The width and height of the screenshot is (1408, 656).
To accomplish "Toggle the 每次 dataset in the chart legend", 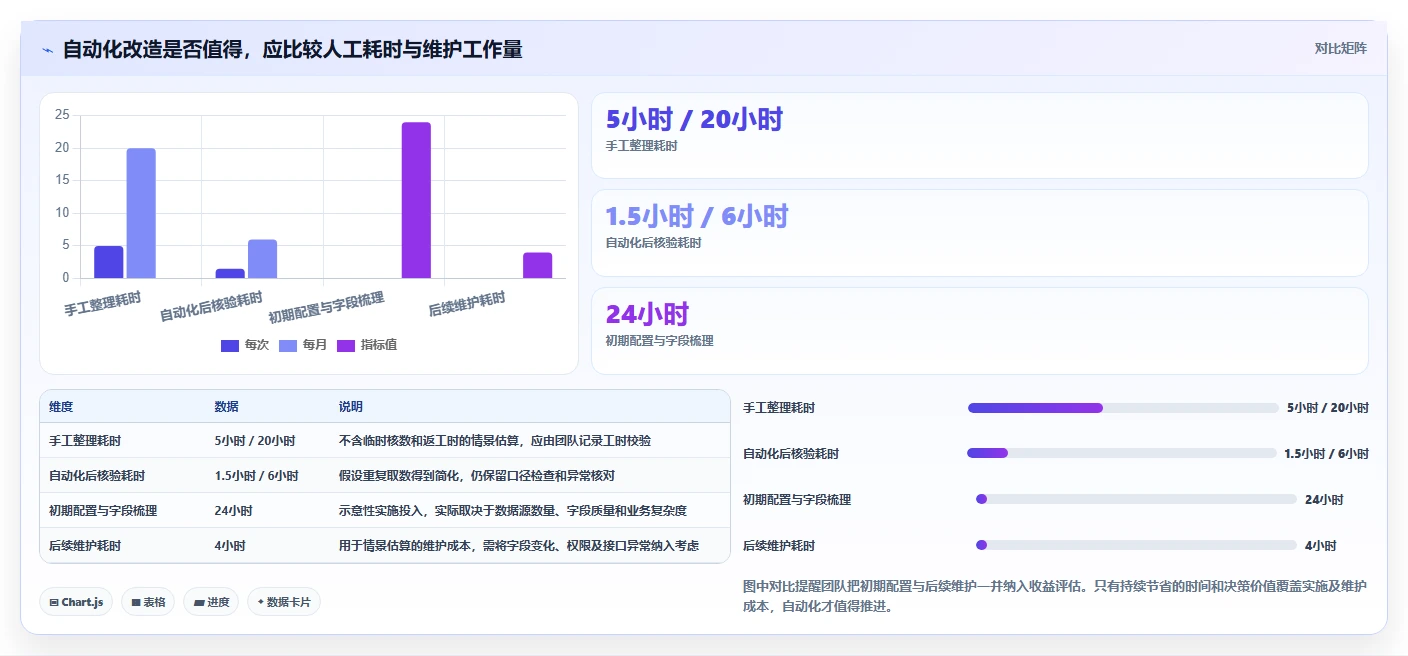I will (x=245, y=345).
